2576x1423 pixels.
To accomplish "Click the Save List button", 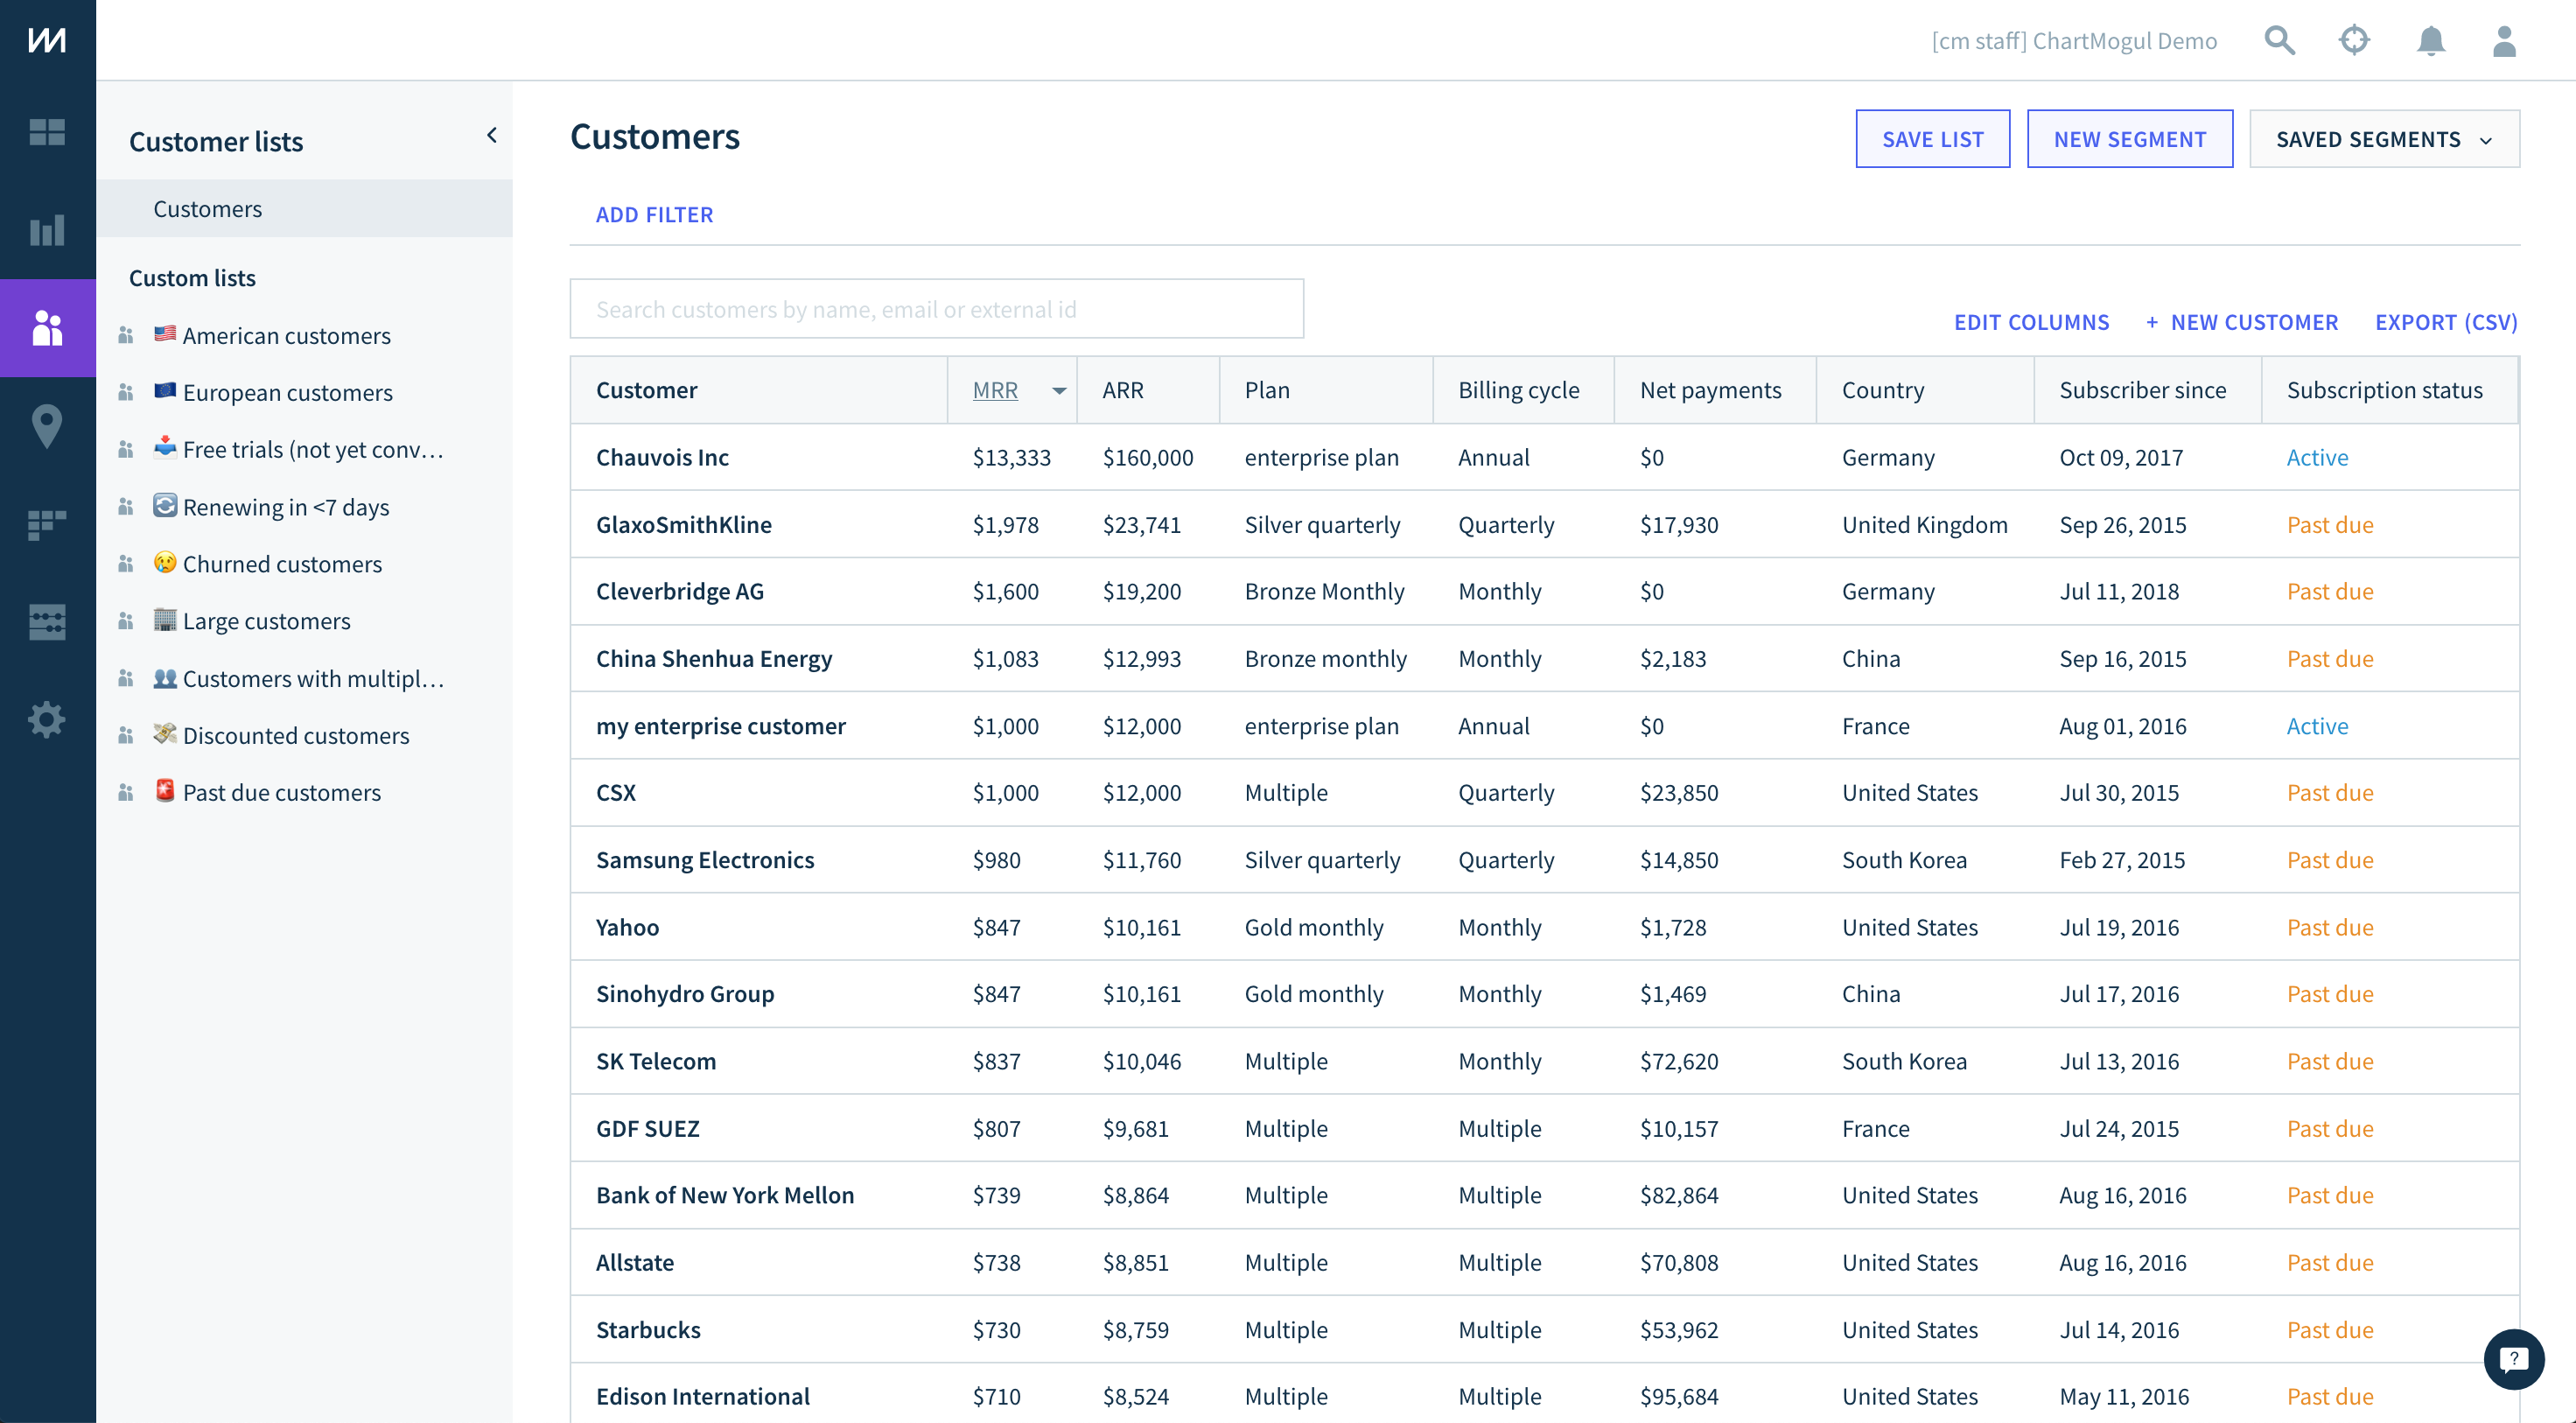I will coord(1932,139).
